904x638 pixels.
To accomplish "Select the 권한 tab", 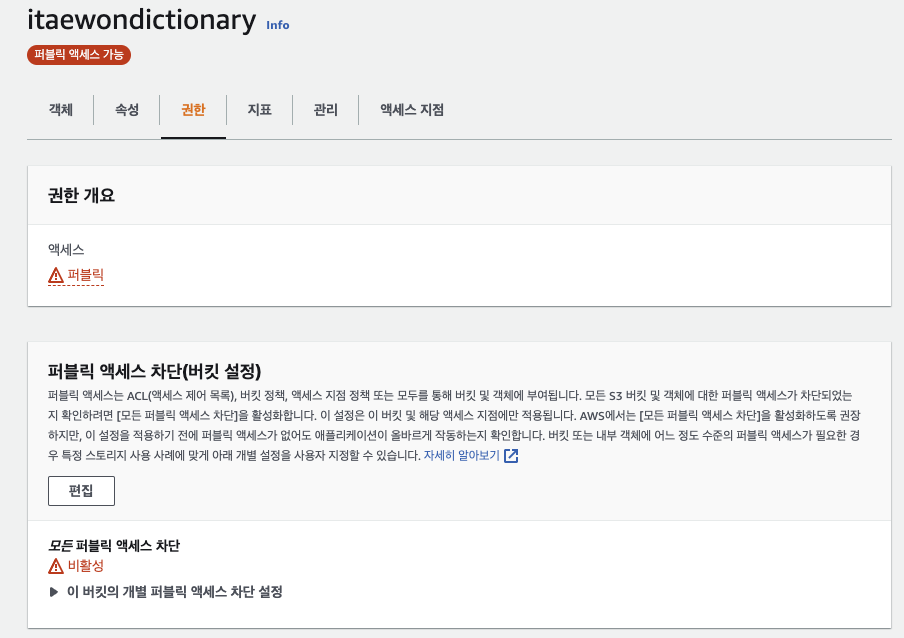I will pos(193,110).
